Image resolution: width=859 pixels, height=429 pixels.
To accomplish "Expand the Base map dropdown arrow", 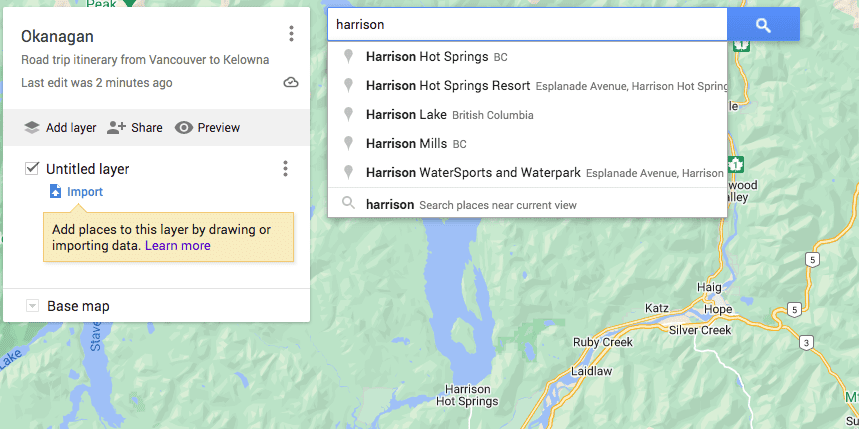I will pos(32,306).
